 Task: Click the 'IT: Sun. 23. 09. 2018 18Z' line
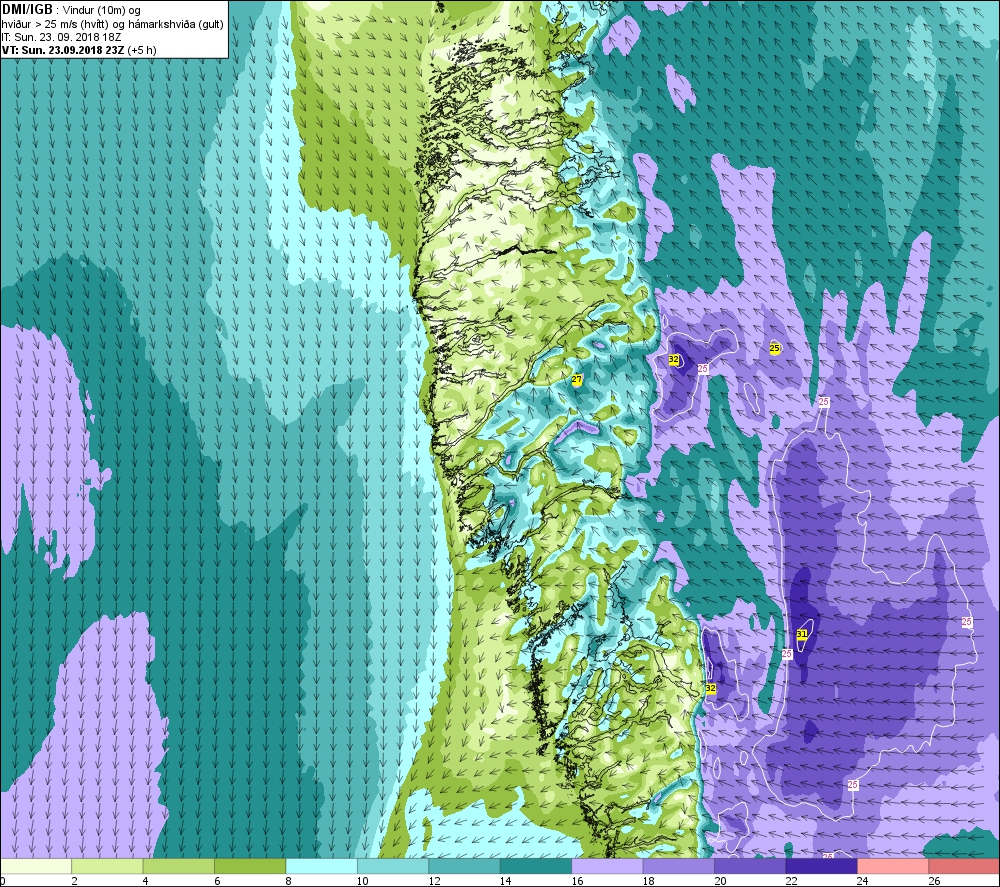click(62, 37)
